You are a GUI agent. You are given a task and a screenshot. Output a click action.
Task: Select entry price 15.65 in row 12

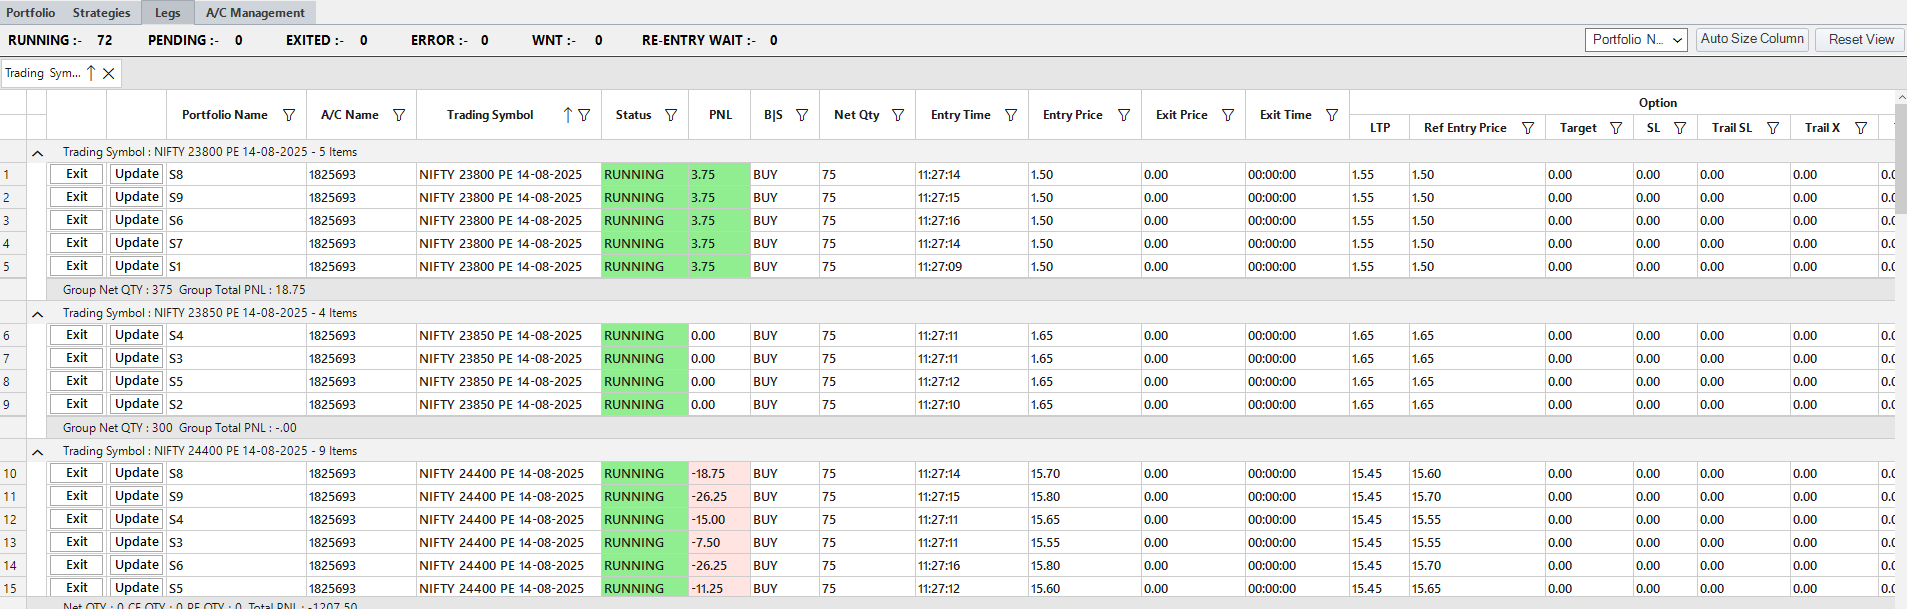[x=1085, y=520]
